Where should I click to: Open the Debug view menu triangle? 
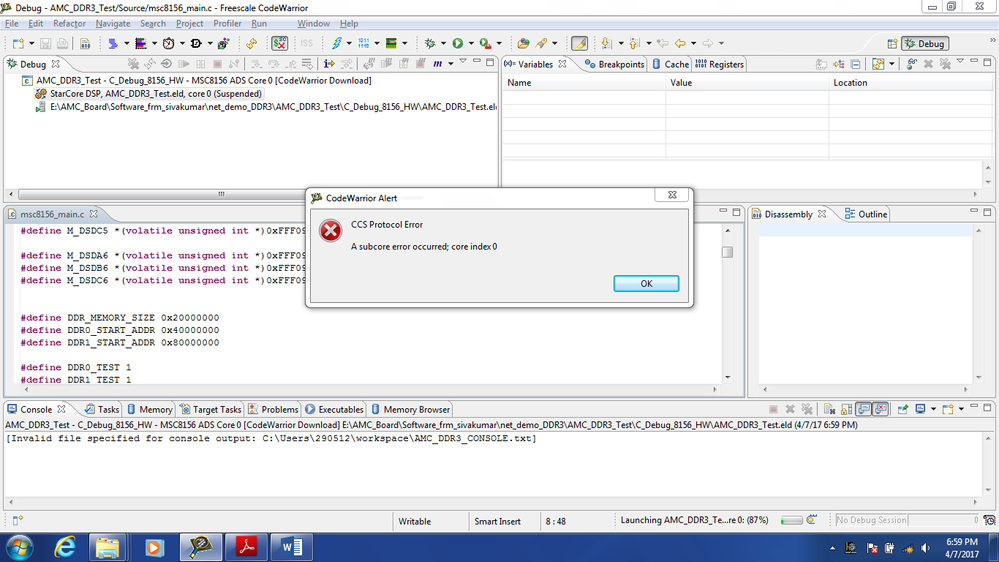[x=463, y=62]
